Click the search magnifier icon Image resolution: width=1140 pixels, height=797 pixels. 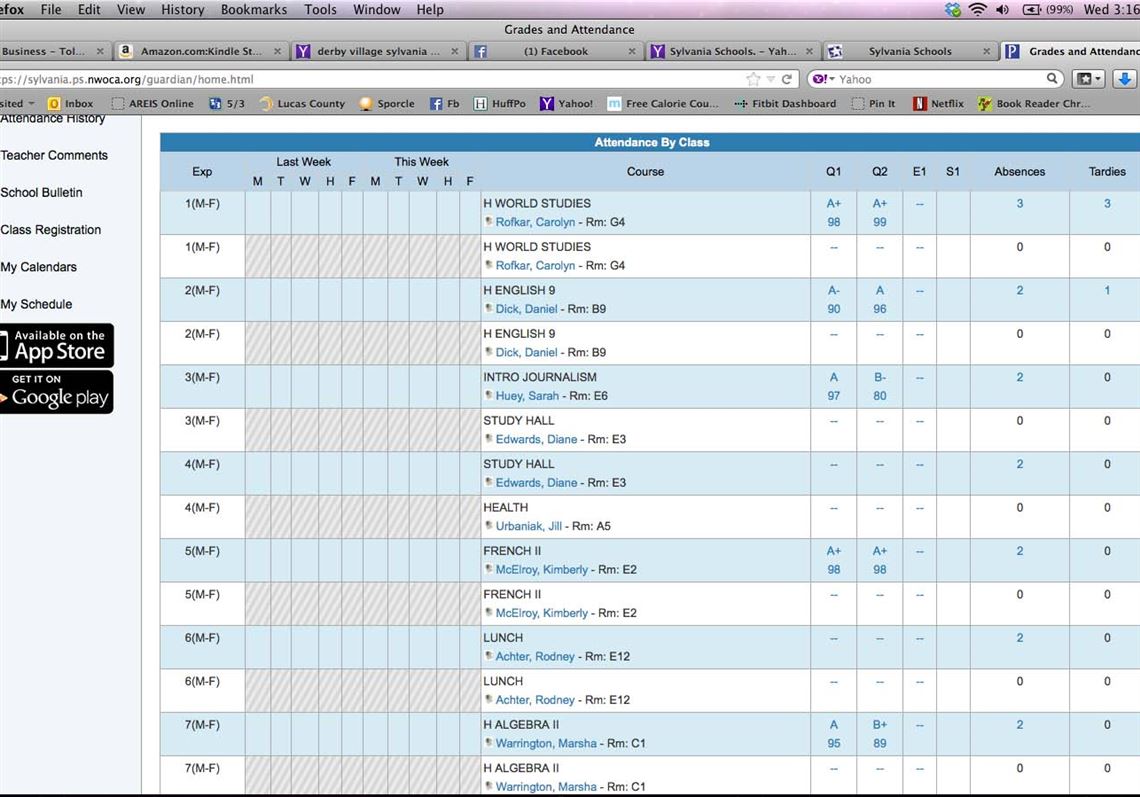click(x=1052, y=79)
